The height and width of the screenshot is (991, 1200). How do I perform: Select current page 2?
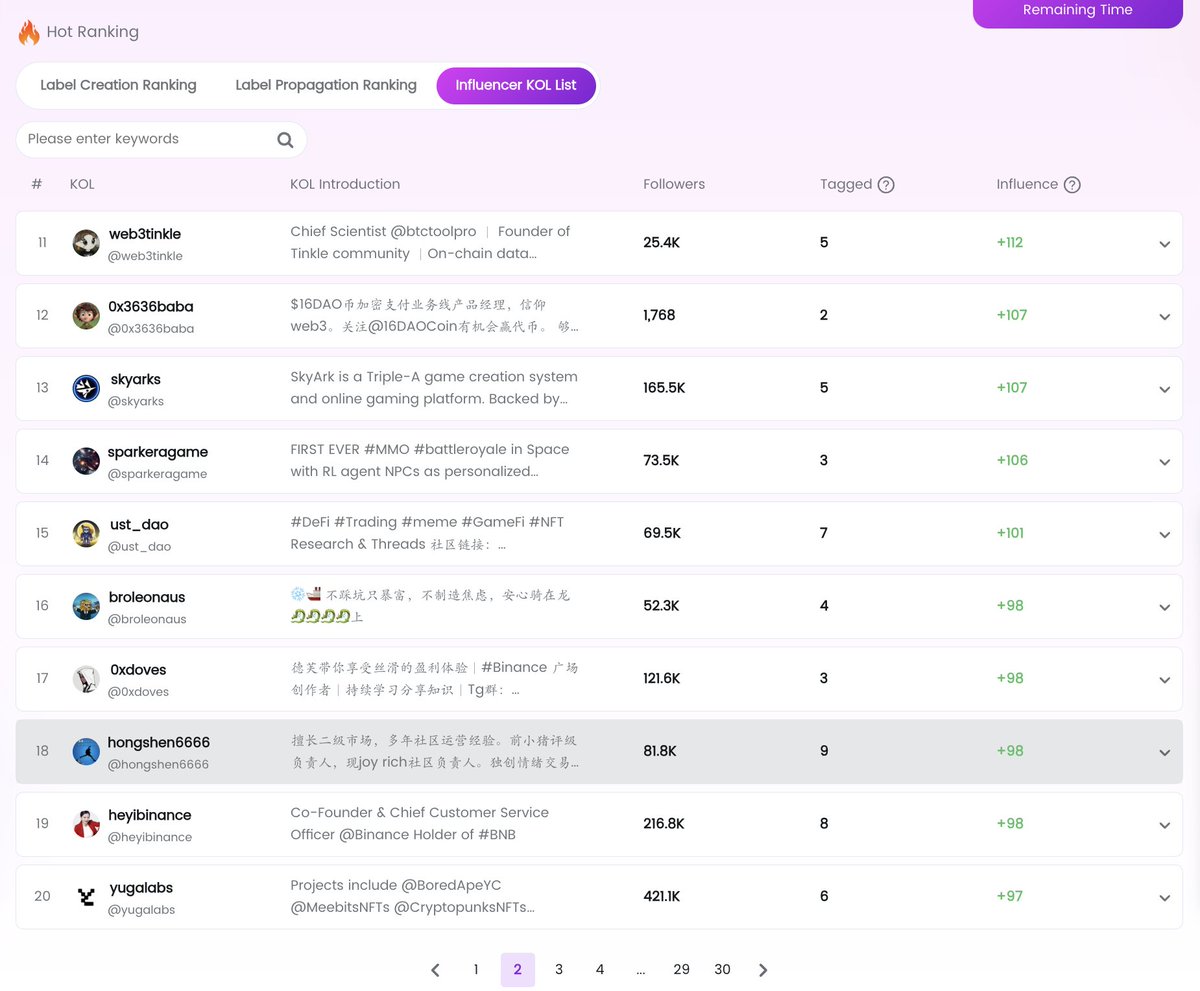(x=518, y=970)
